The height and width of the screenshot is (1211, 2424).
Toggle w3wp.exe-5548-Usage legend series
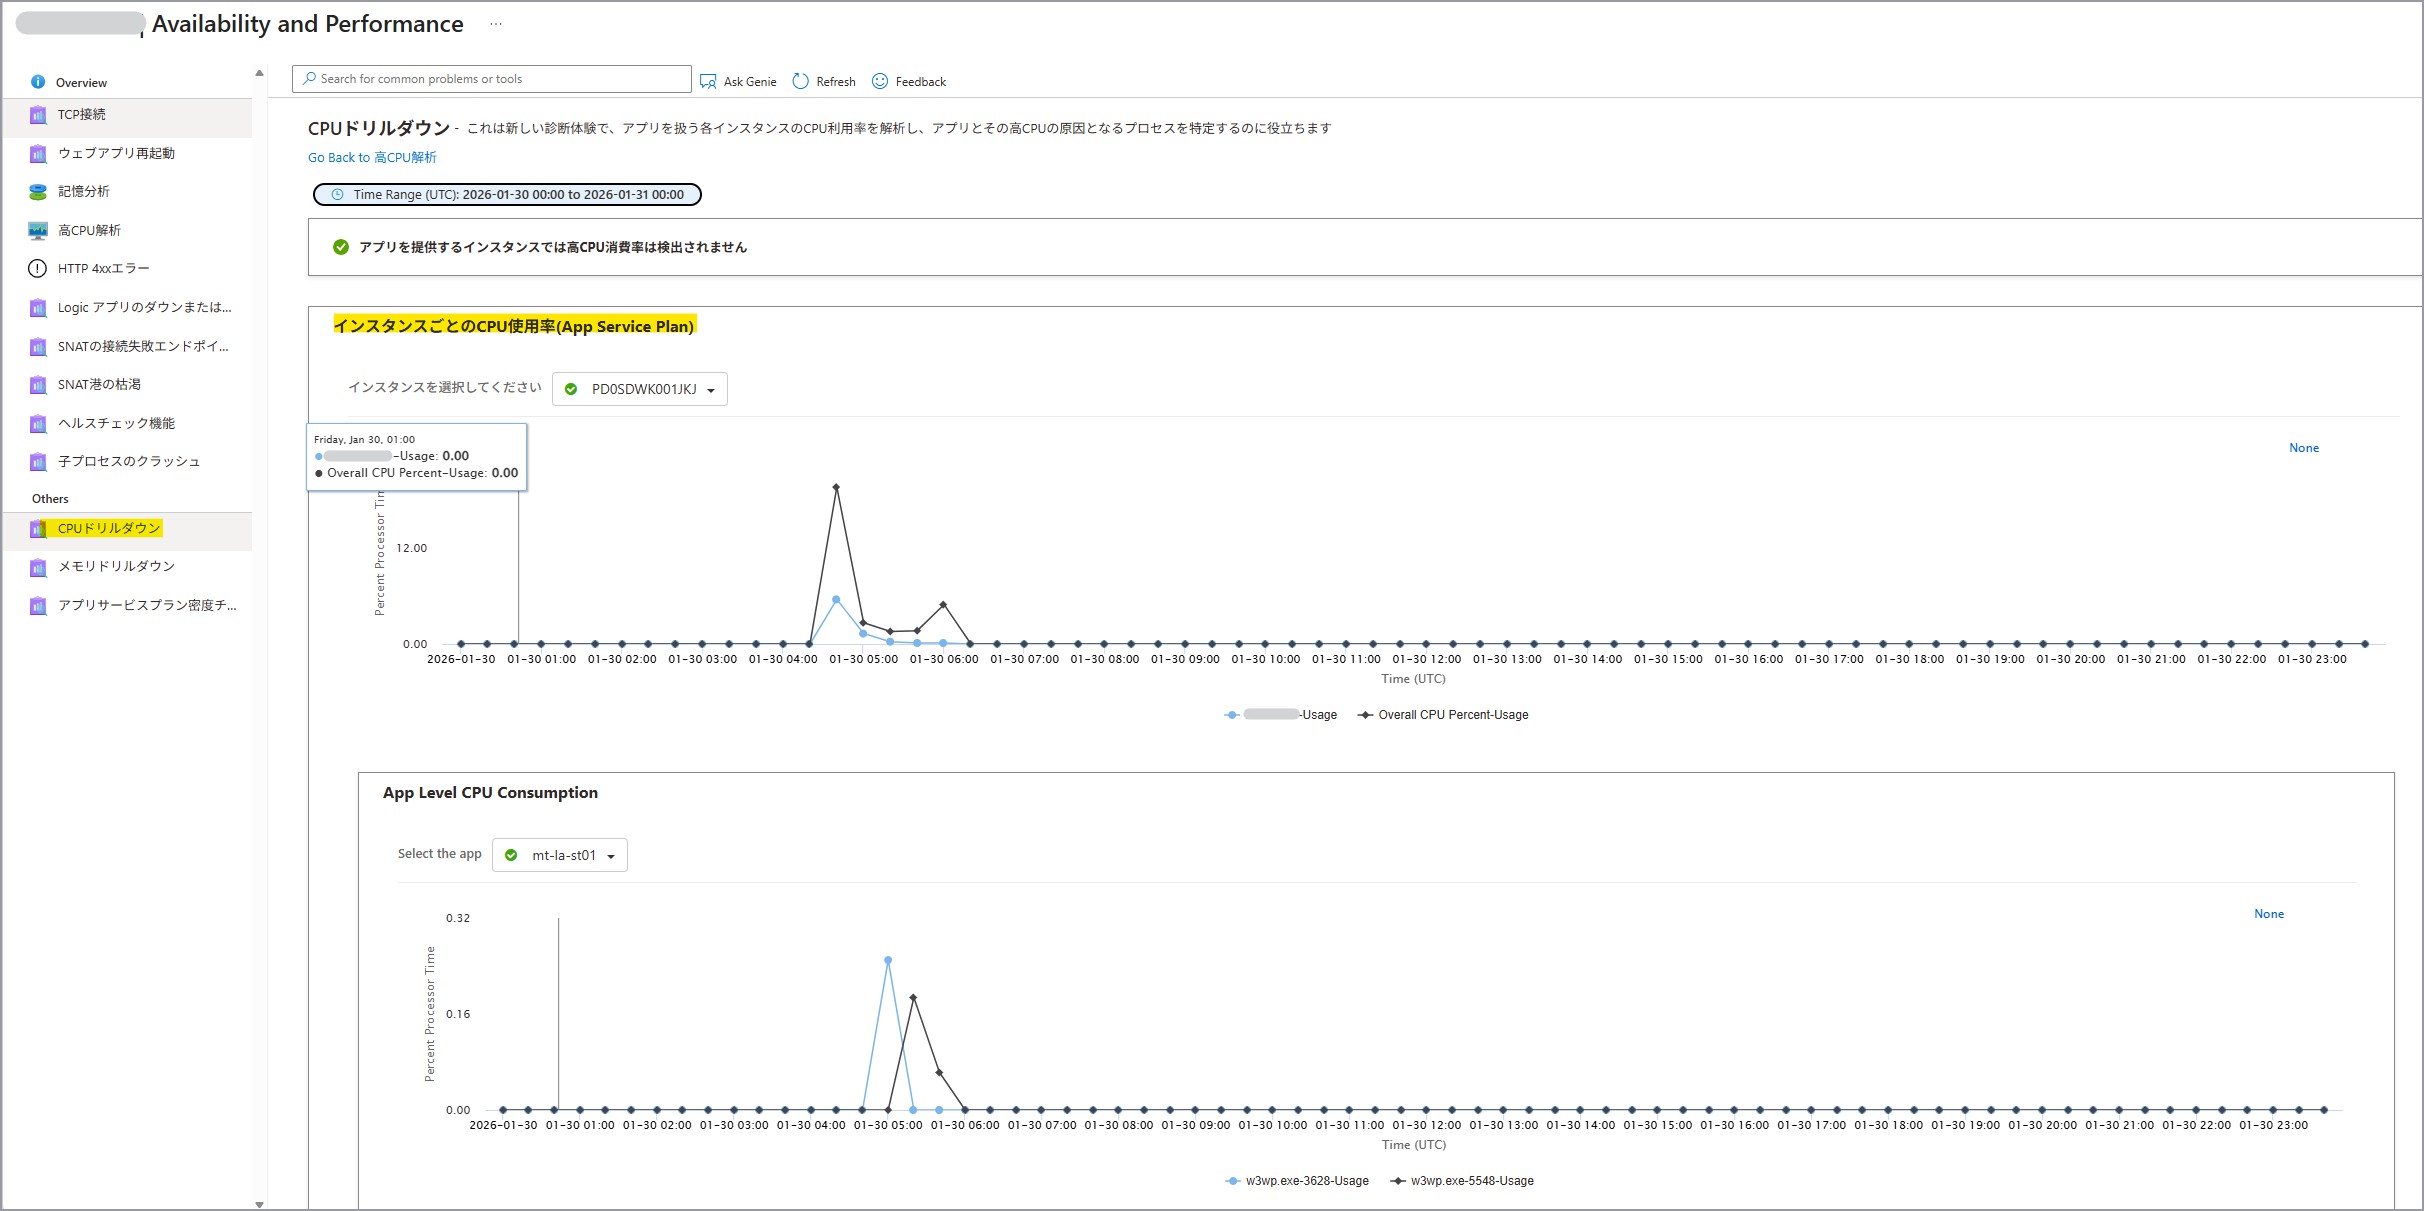pos(1471,1181)
